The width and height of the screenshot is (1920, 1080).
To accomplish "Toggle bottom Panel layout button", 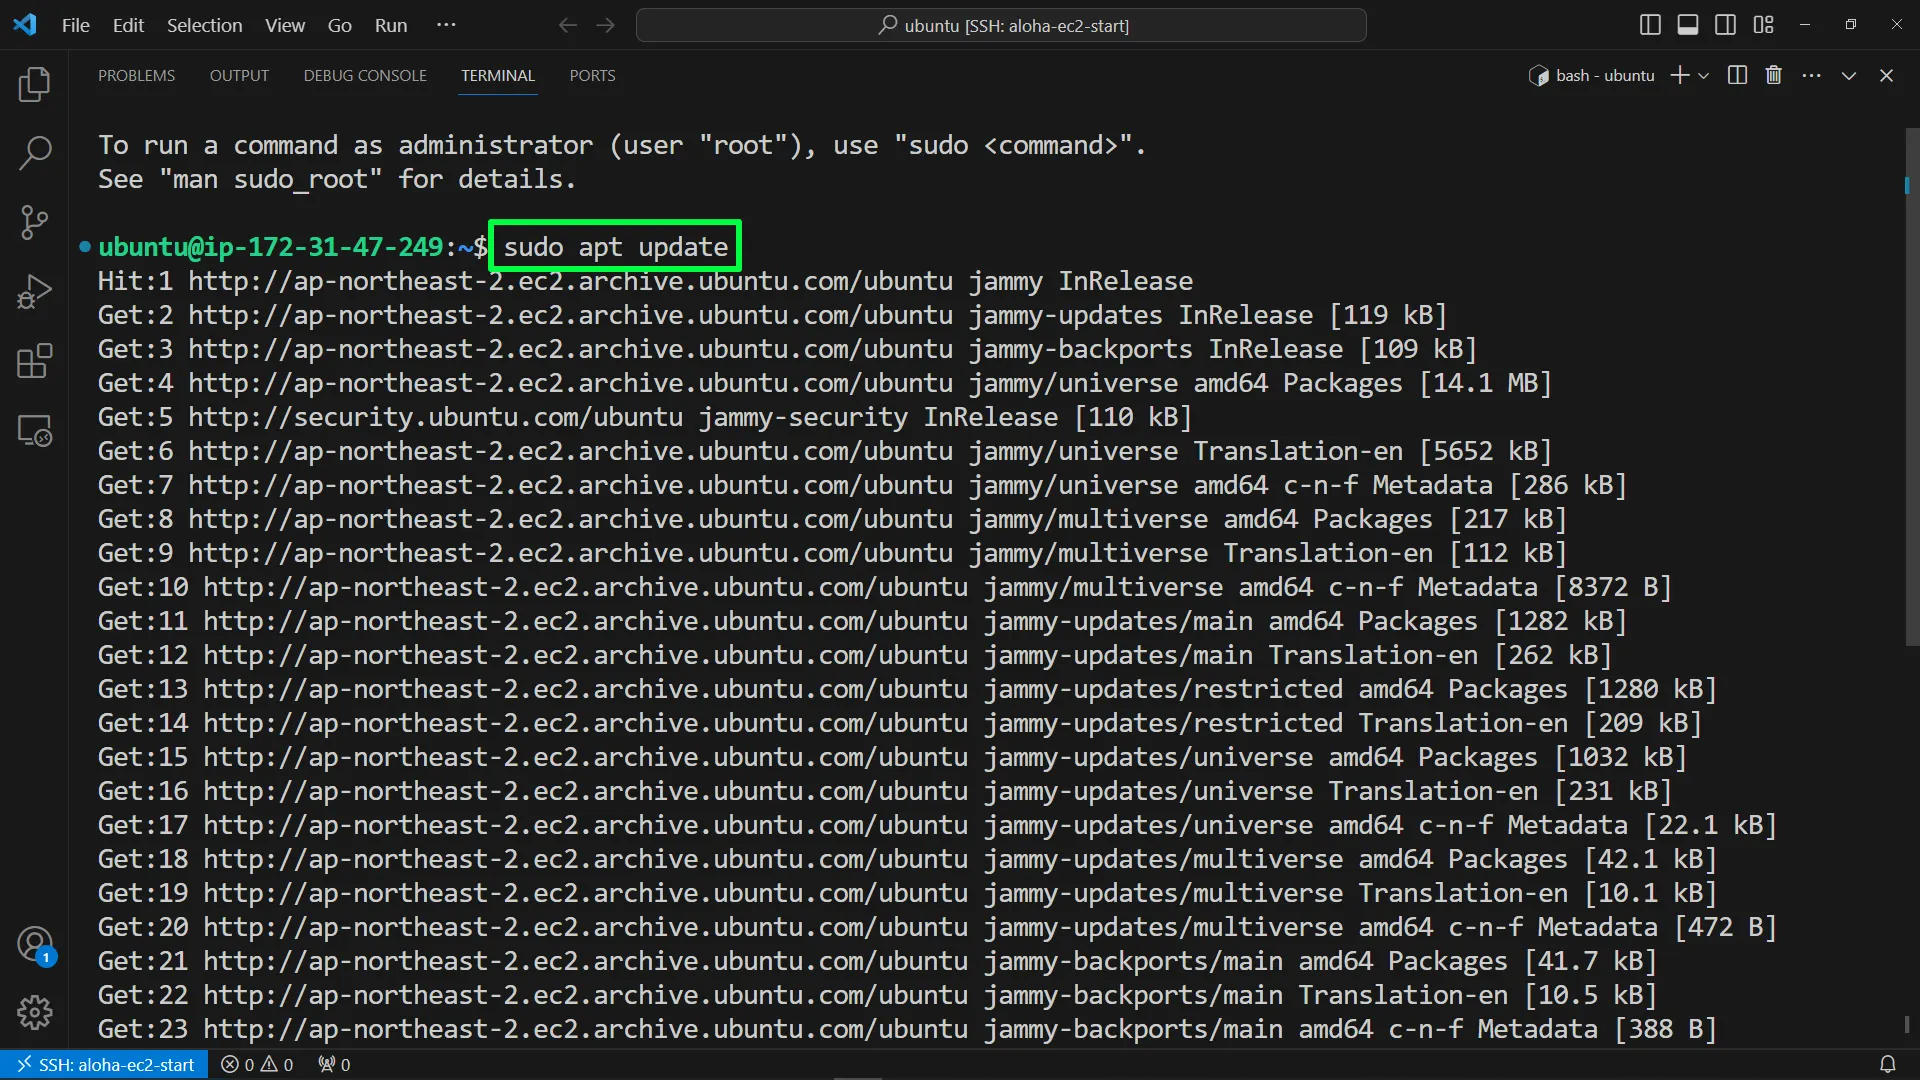I will click(x=1688, y=25).
